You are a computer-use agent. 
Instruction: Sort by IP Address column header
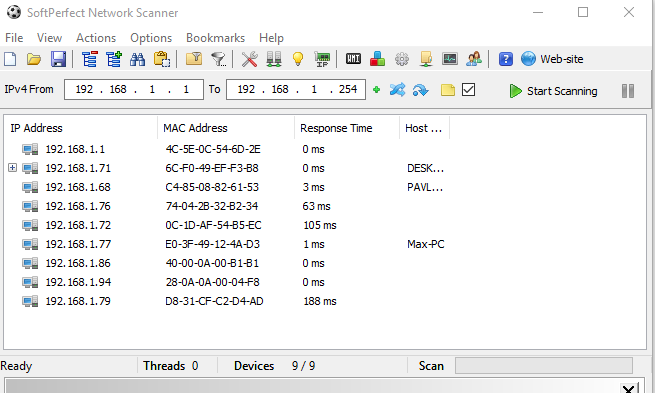coord(81,128)
